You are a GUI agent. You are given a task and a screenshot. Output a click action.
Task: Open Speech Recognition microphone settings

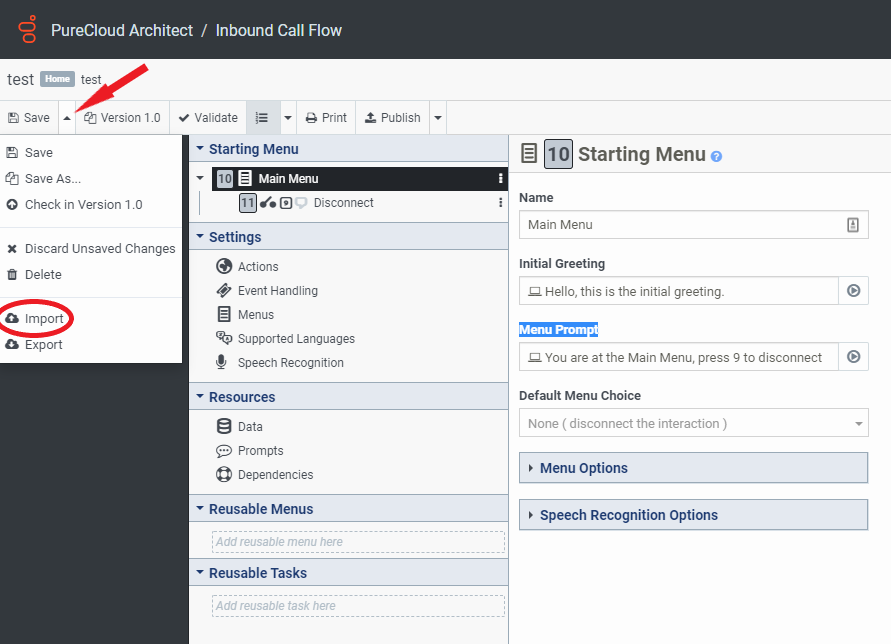[x=280, y=363]
